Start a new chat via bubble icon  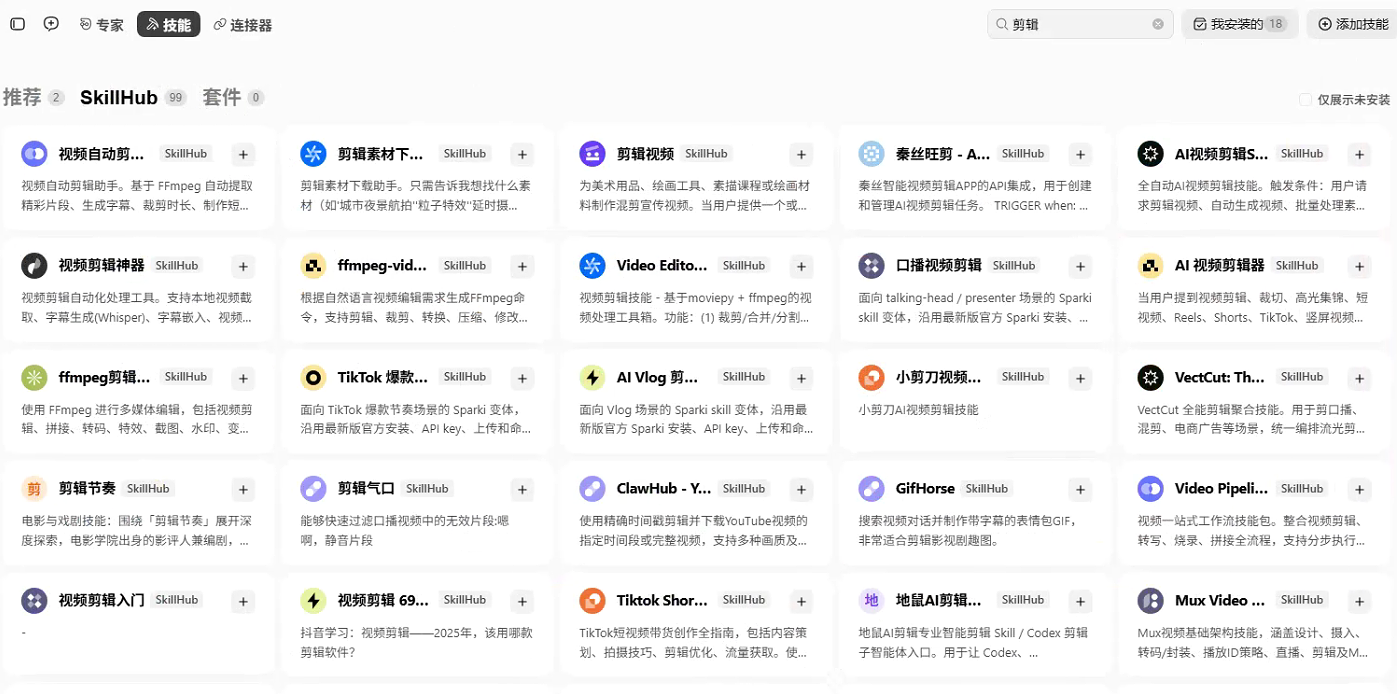pyautogui.click(x=51, y=24)
